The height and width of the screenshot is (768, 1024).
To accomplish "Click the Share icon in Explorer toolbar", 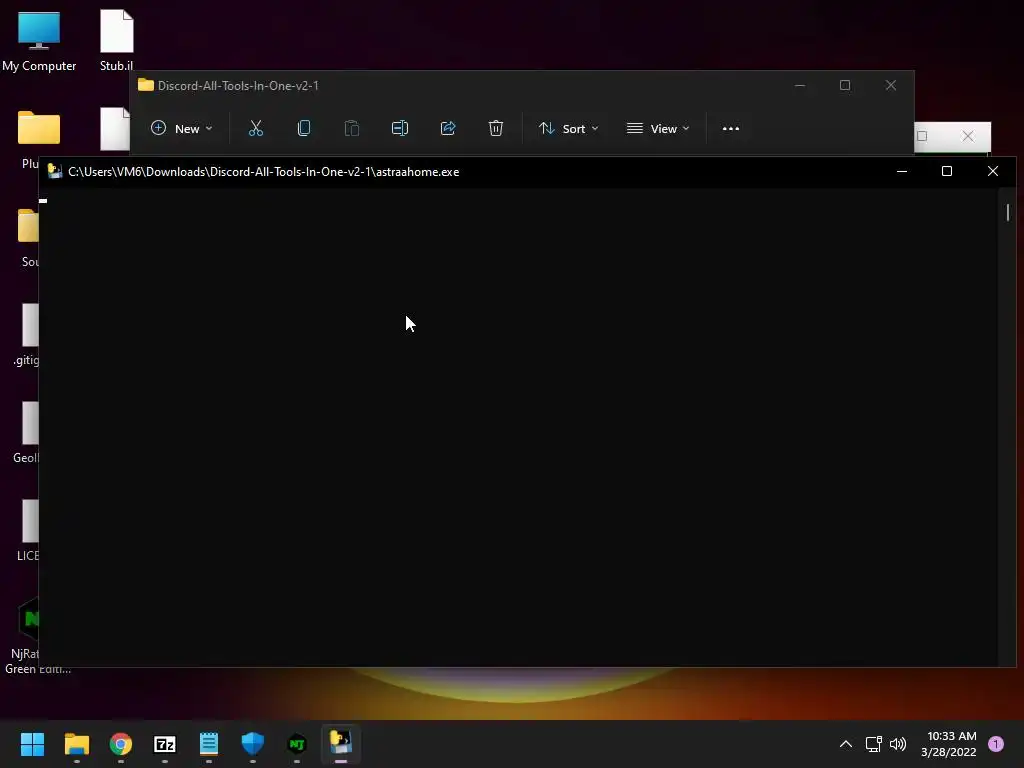I will [x=448, y=129].
